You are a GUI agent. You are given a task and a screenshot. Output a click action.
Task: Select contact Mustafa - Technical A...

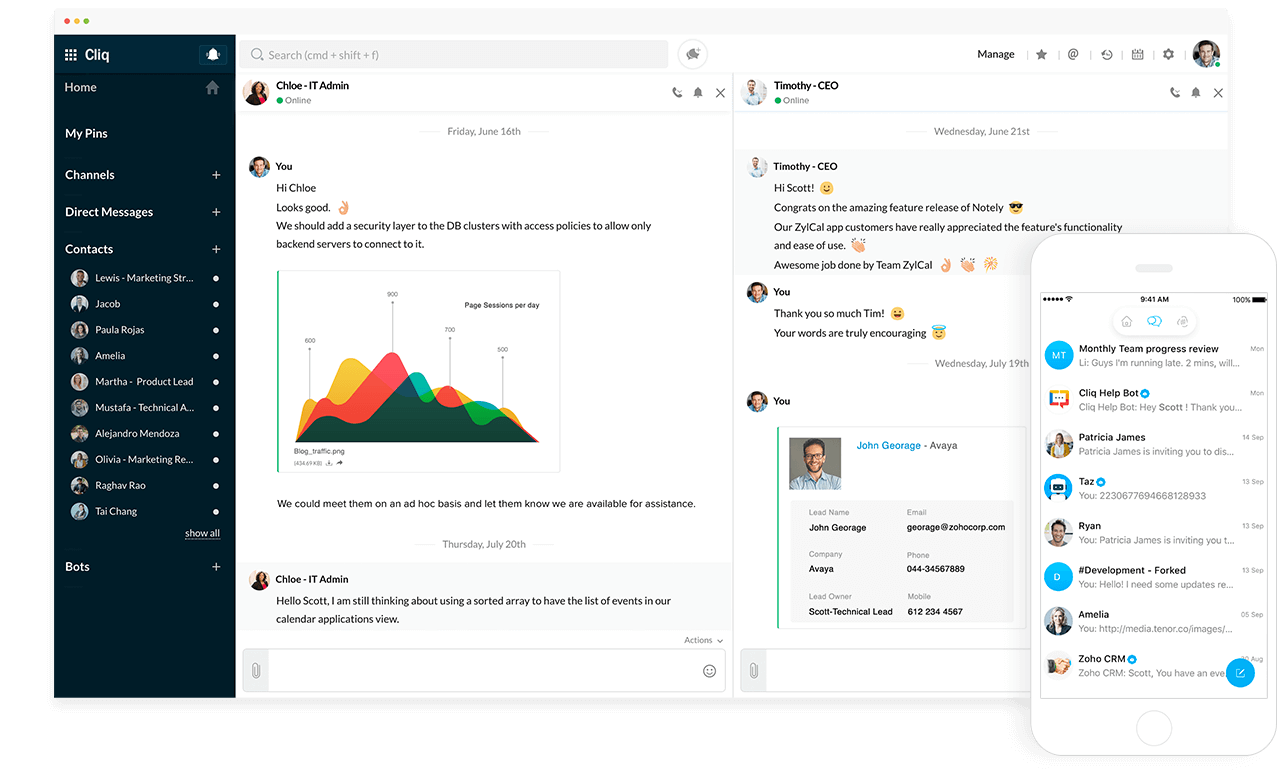144,408
